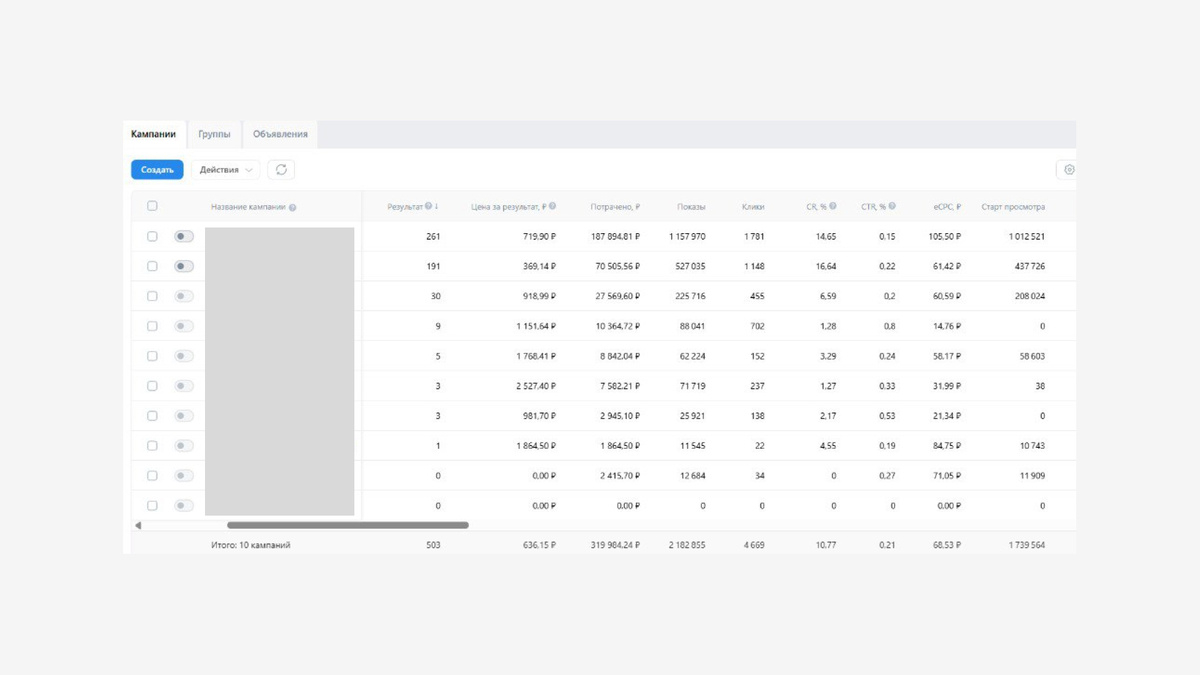Toggle campaign with 88 041 impressions
Viewport: 1200px width, 675px height.
tap(184, 326)
